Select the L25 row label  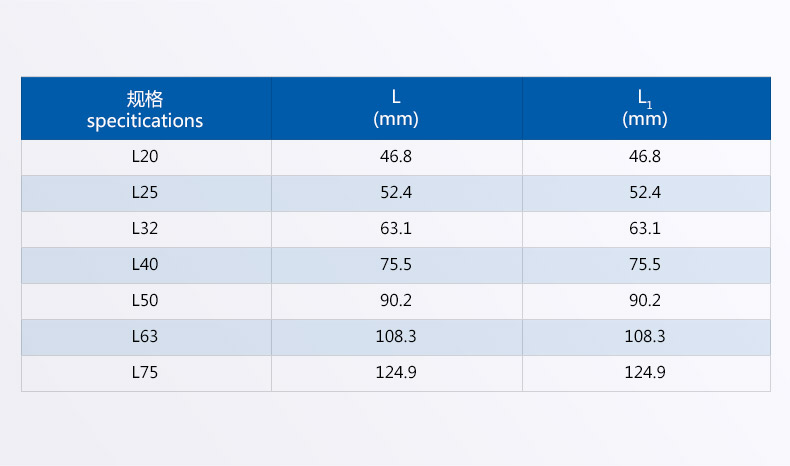pyautogui.click(x=145, y=193)
